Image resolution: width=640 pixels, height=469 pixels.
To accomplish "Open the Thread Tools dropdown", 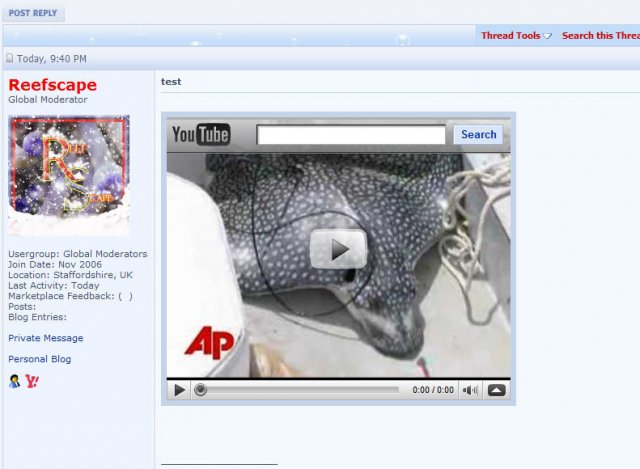I will 516,36.
